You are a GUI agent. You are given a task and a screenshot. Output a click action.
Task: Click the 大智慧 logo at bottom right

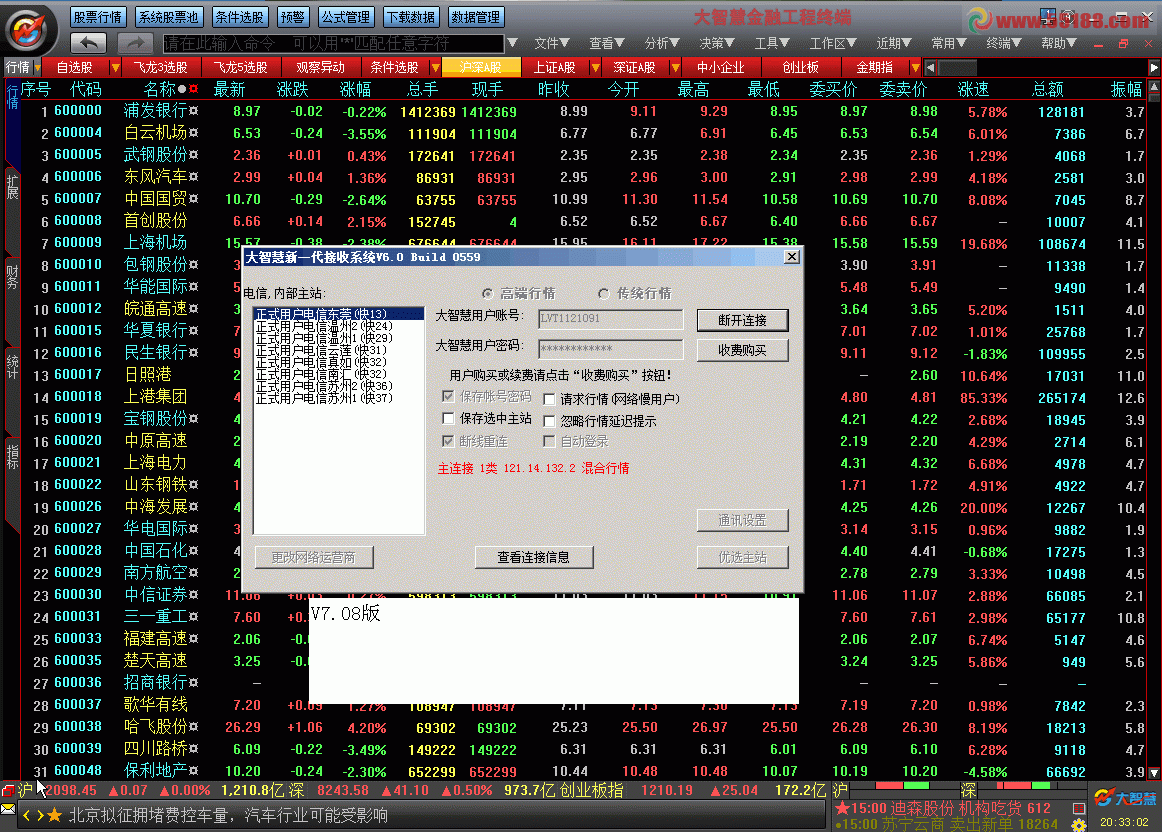(x=1125, y=798)
